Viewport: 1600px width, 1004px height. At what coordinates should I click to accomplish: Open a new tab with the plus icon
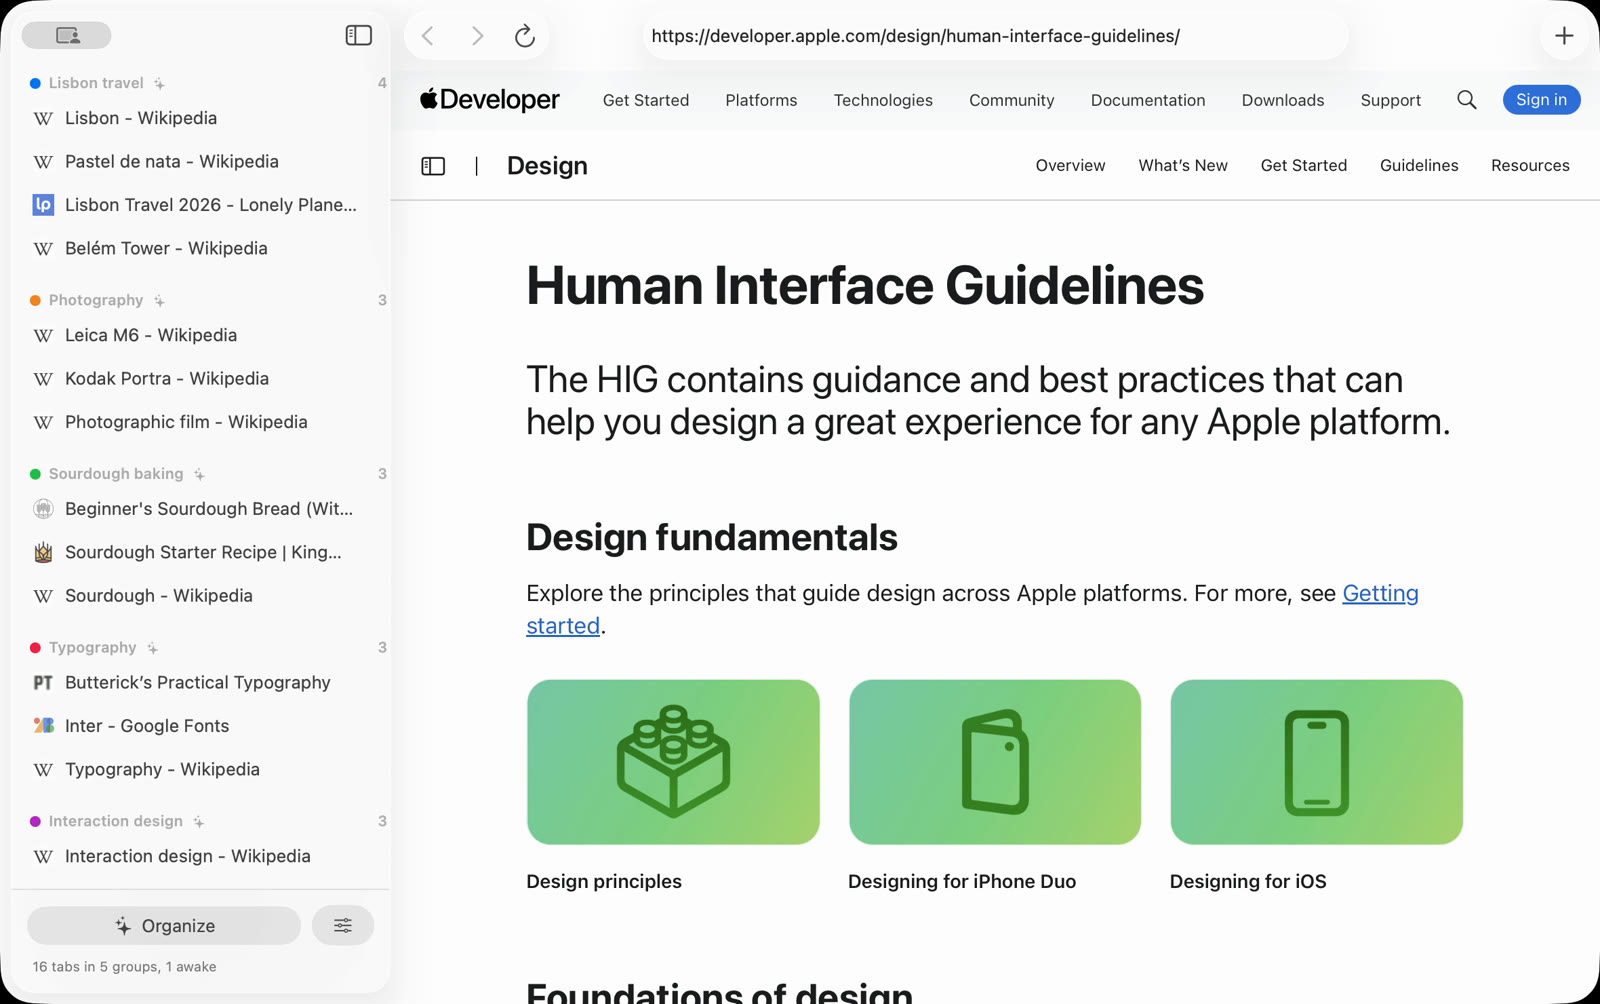pos(1564,36)
